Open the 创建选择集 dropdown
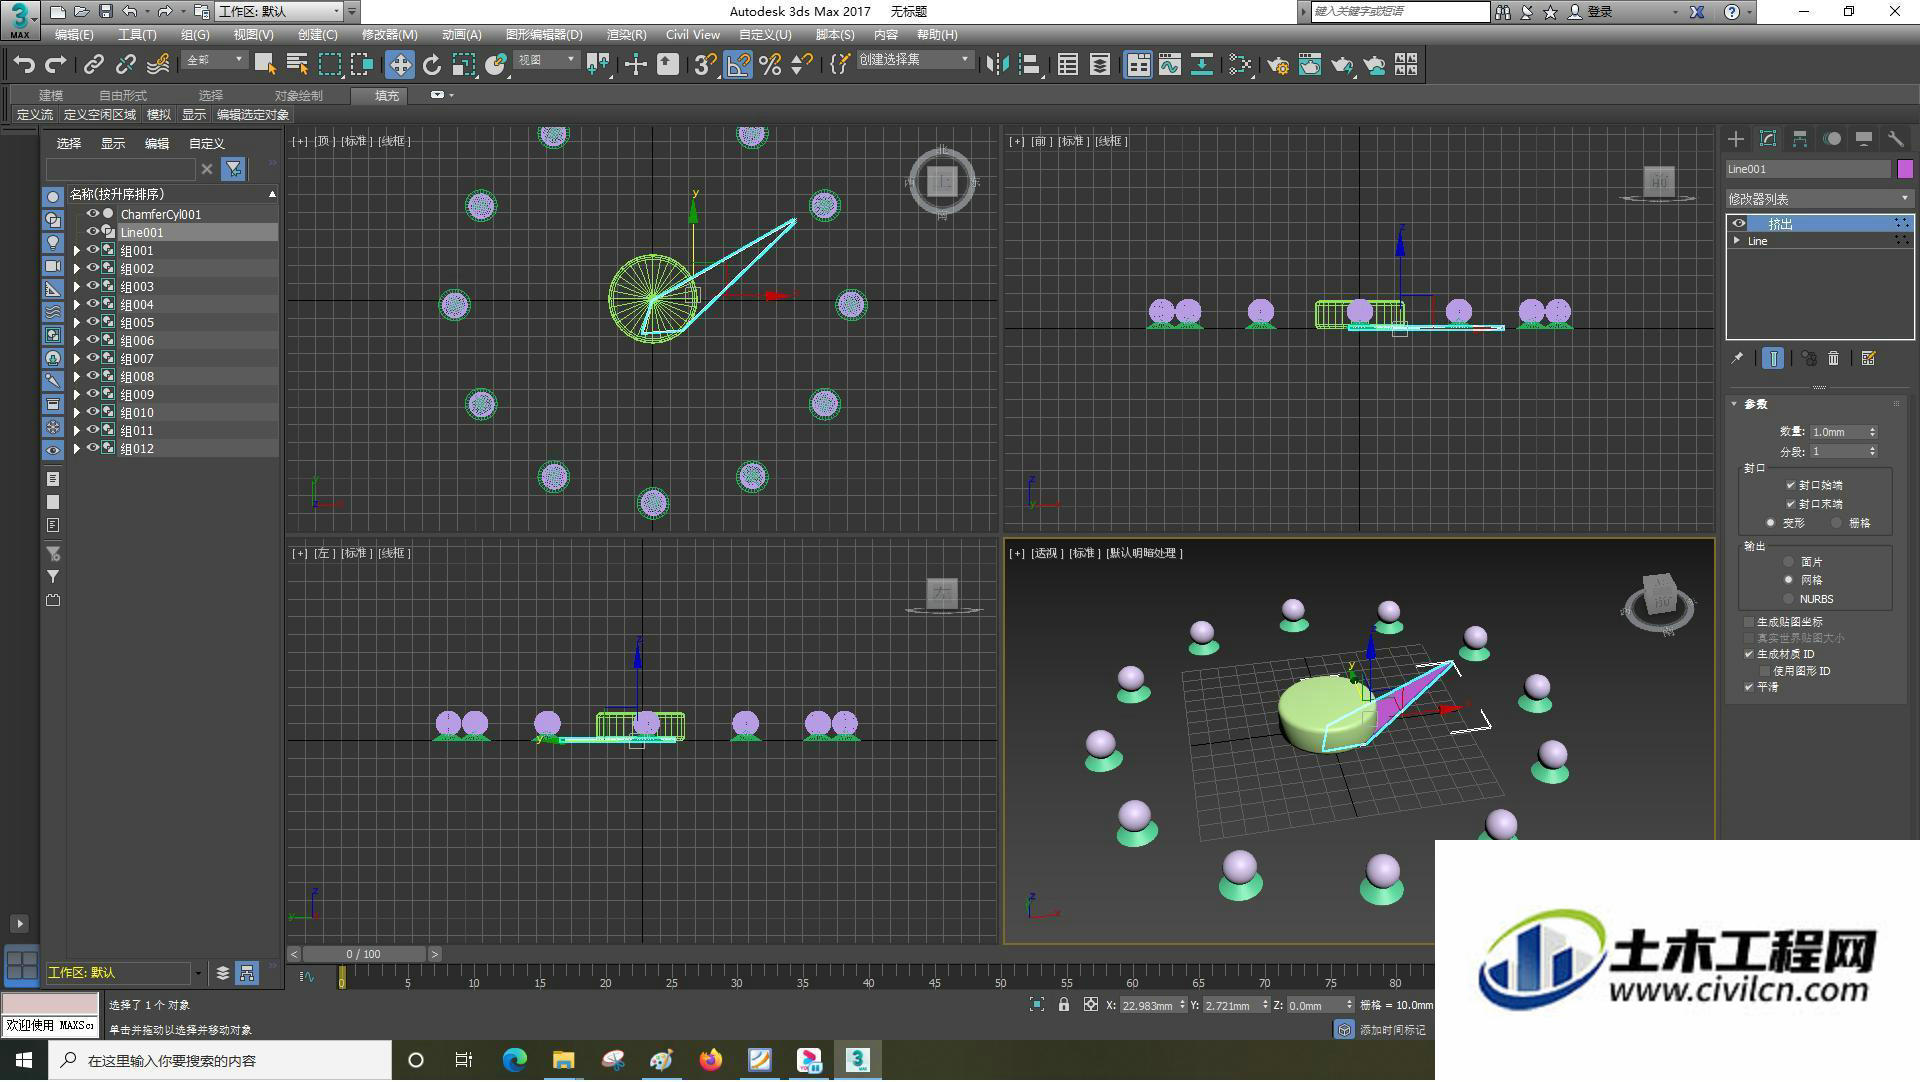 [915, 60]
